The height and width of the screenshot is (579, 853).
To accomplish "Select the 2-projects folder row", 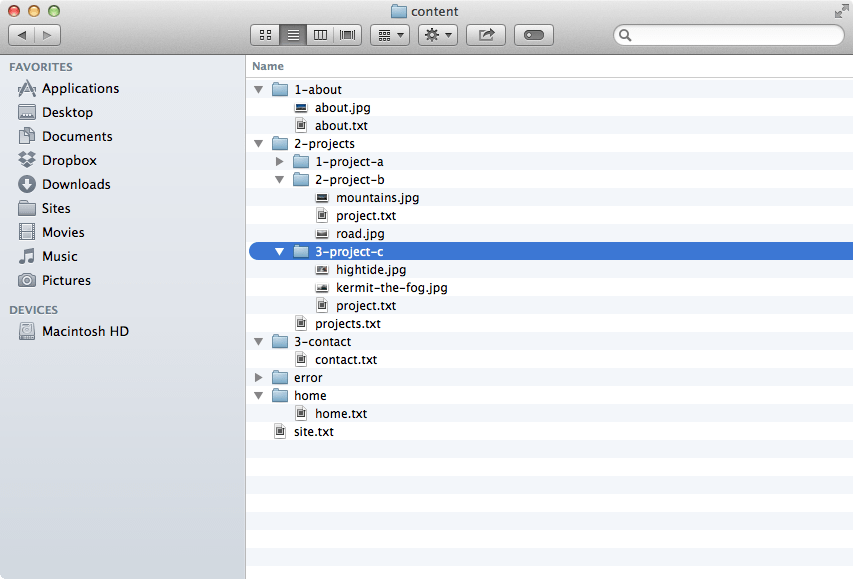I will [549, 143].
